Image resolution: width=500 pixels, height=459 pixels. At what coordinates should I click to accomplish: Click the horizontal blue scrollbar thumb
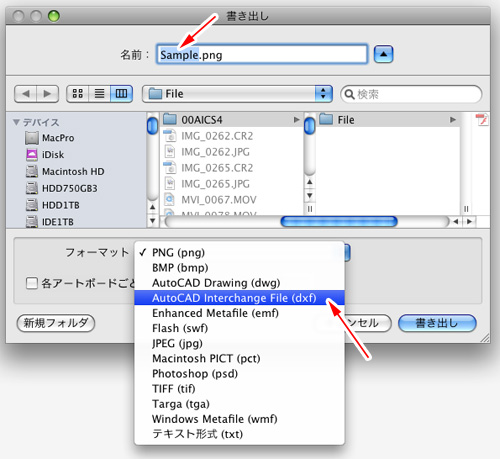coord(339,221)
